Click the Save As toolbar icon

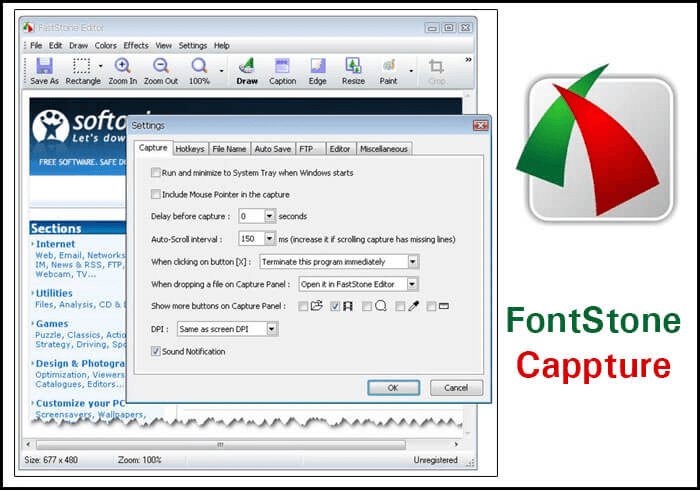[44, 66]
